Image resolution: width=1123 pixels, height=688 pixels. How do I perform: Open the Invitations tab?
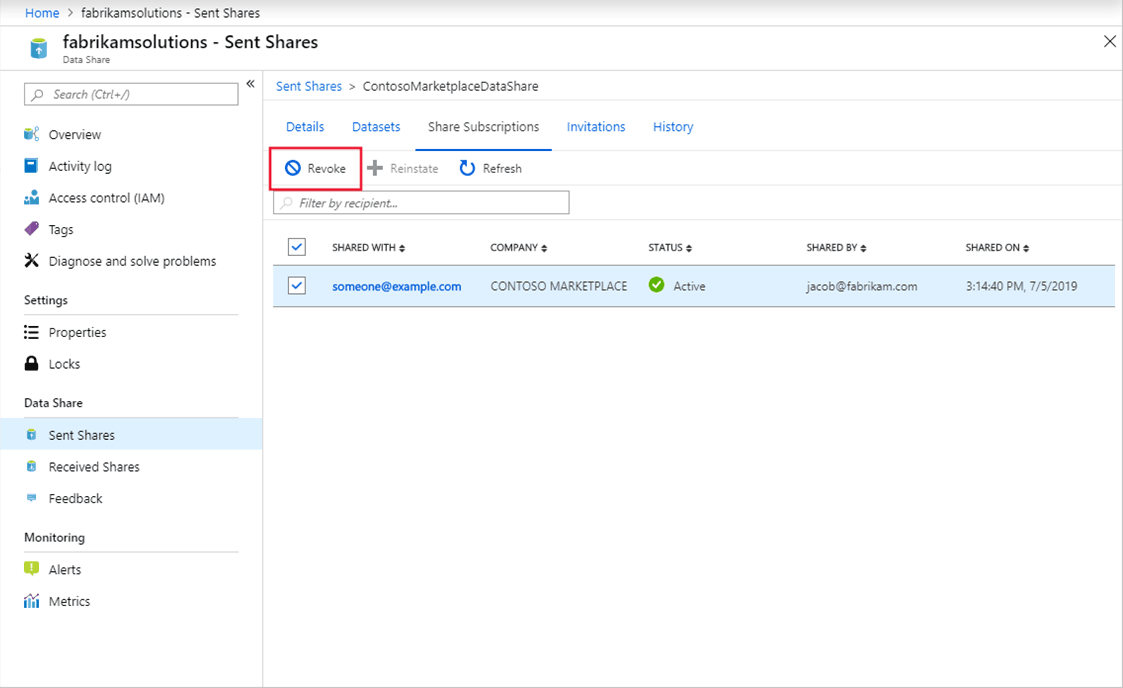596,126
